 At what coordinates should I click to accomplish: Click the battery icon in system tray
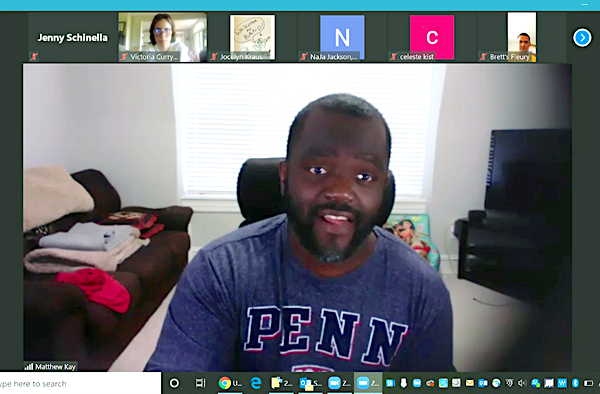tap(588, 383)
